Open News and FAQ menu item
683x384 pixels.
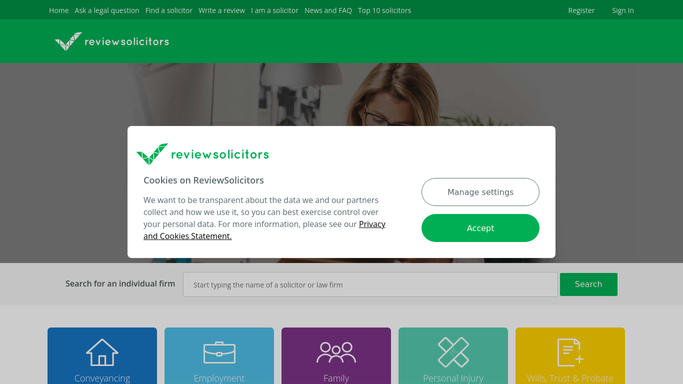328,10
